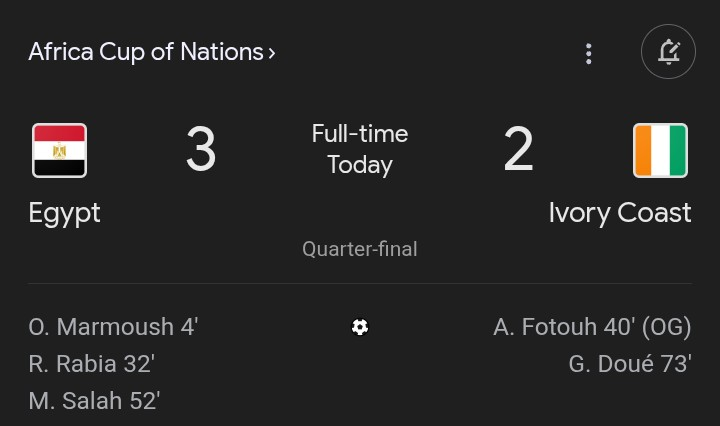Click Egypt's score of 3
Image resolution: width=720 pixels, height=426 pixels.
(200, 151)
